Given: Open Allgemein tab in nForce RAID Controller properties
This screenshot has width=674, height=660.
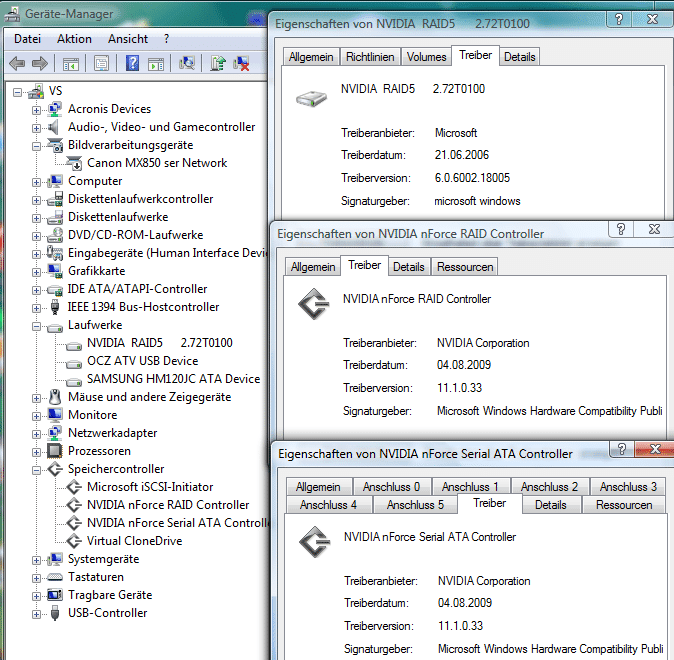Looking at the screenshot, I should [x=313, y=267].
